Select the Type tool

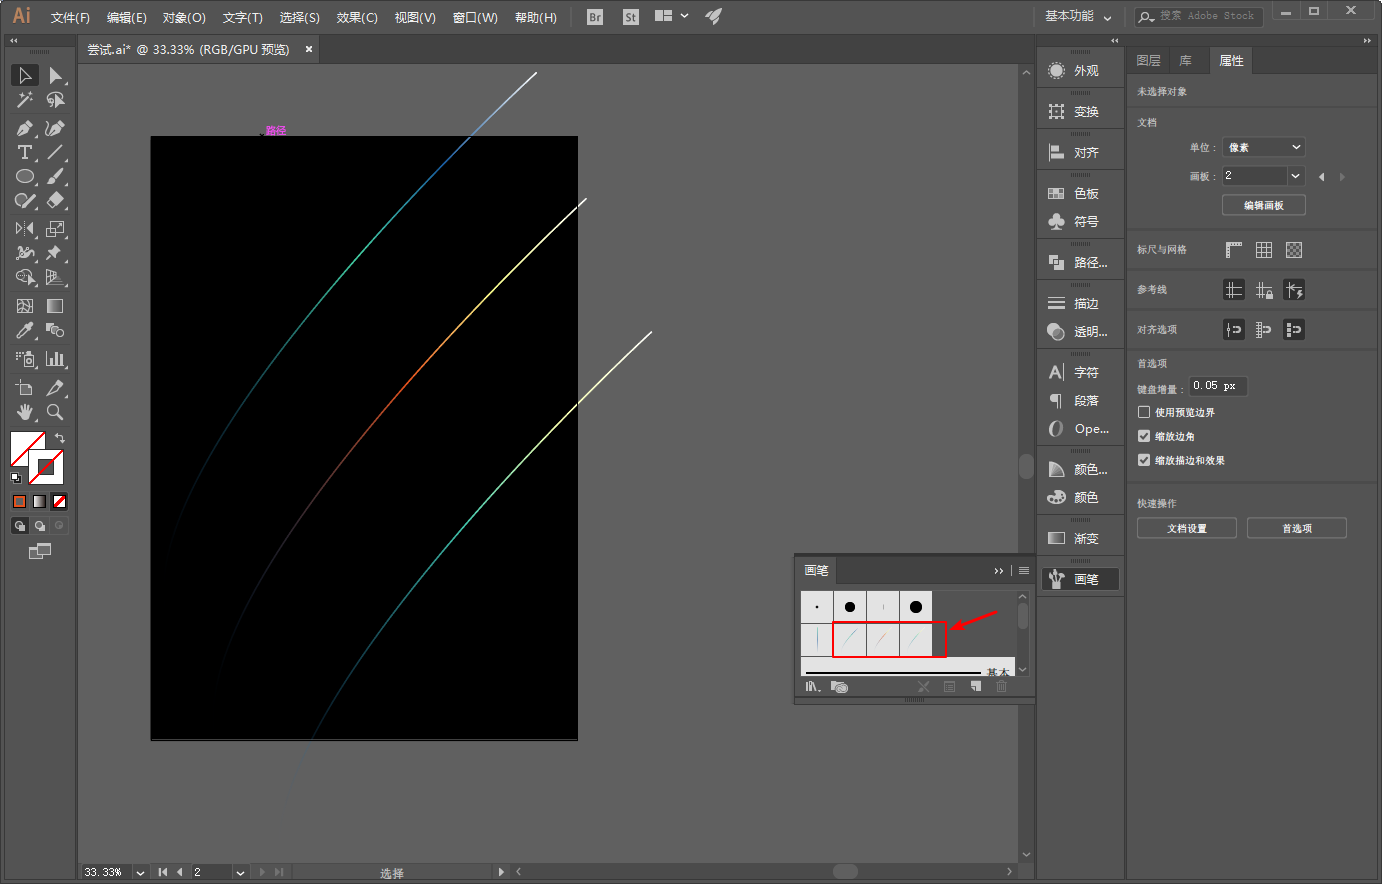(25, 152)
